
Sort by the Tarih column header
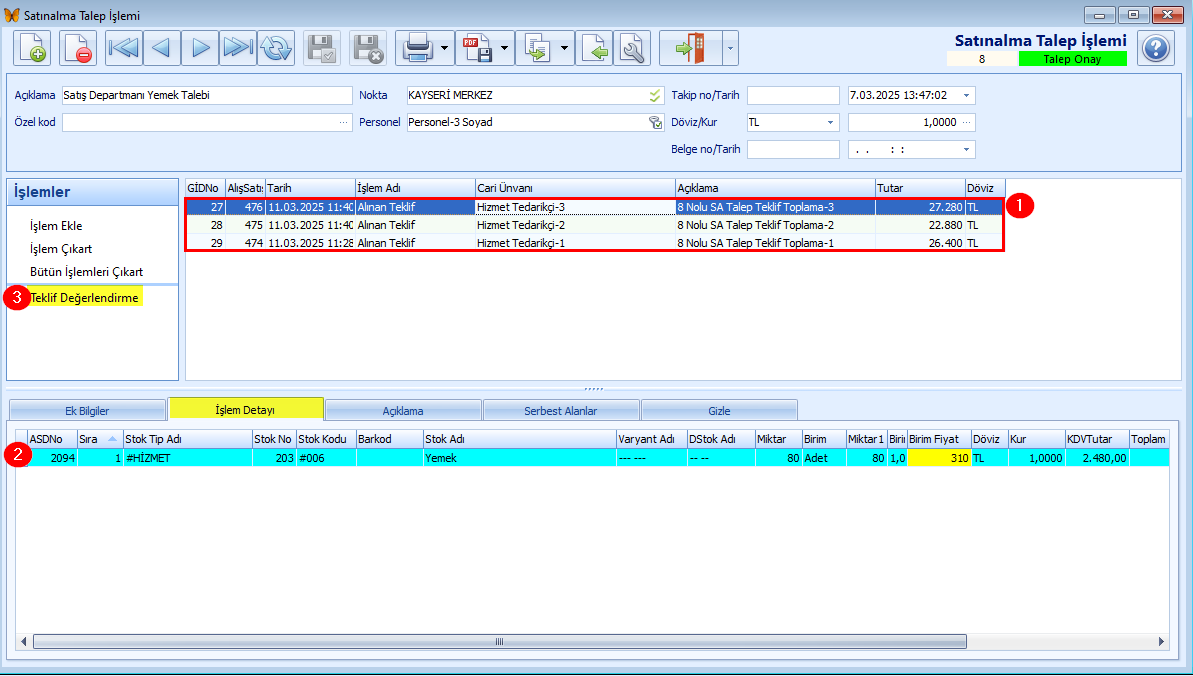(310, 188)
